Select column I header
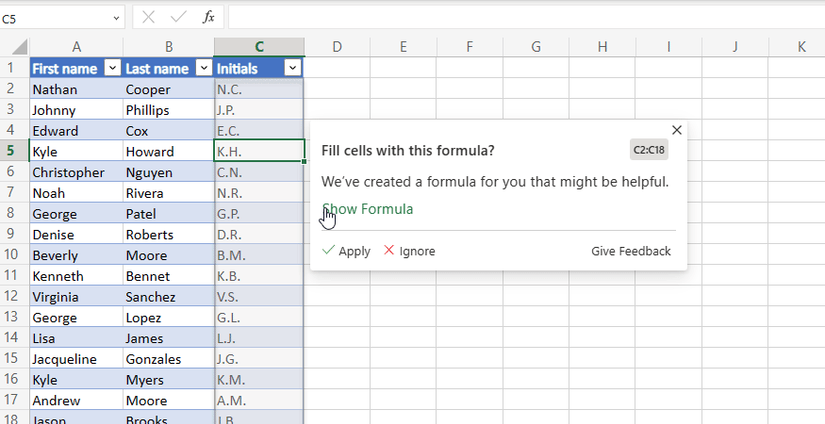825x424 pixels. pos(668,47)
